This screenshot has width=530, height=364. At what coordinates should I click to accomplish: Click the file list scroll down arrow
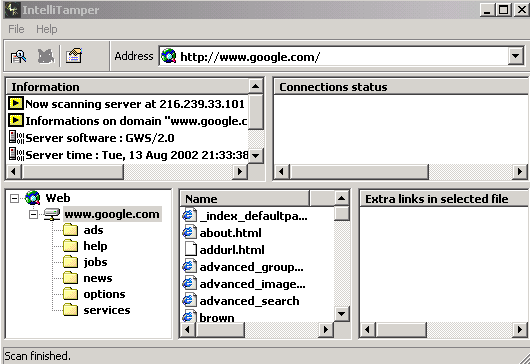(x=341, y=314)
